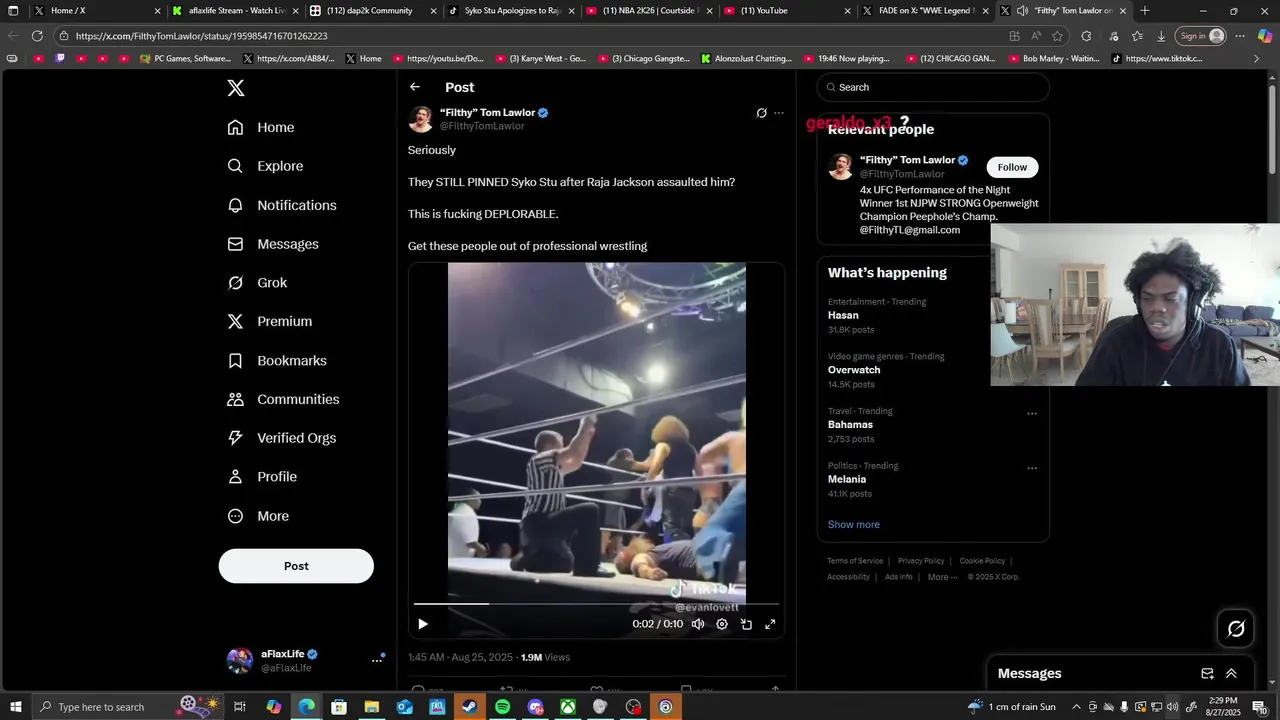Follow "Filthy" Tom Lawlor
Screen dimensions: 1280x720
1012,167
